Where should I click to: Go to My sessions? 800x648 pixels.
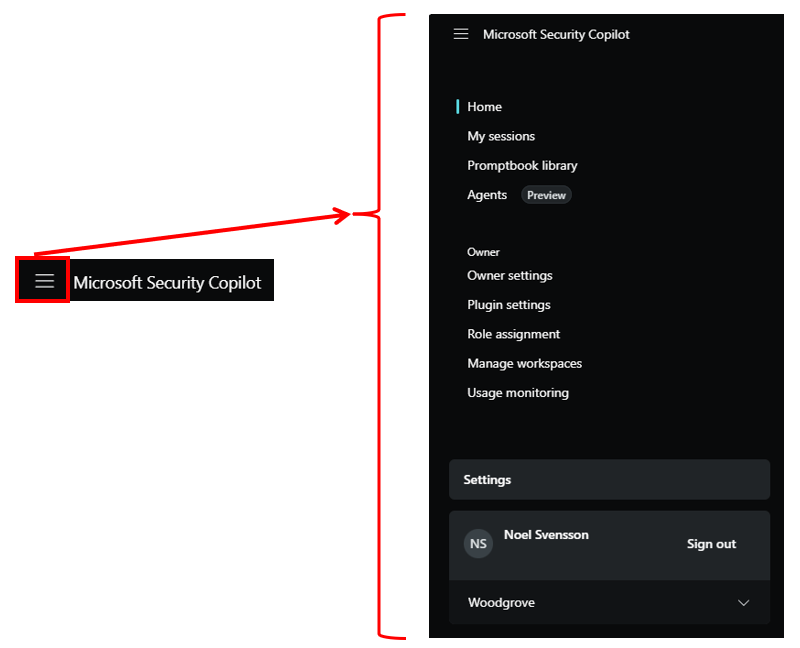[501, 136]
